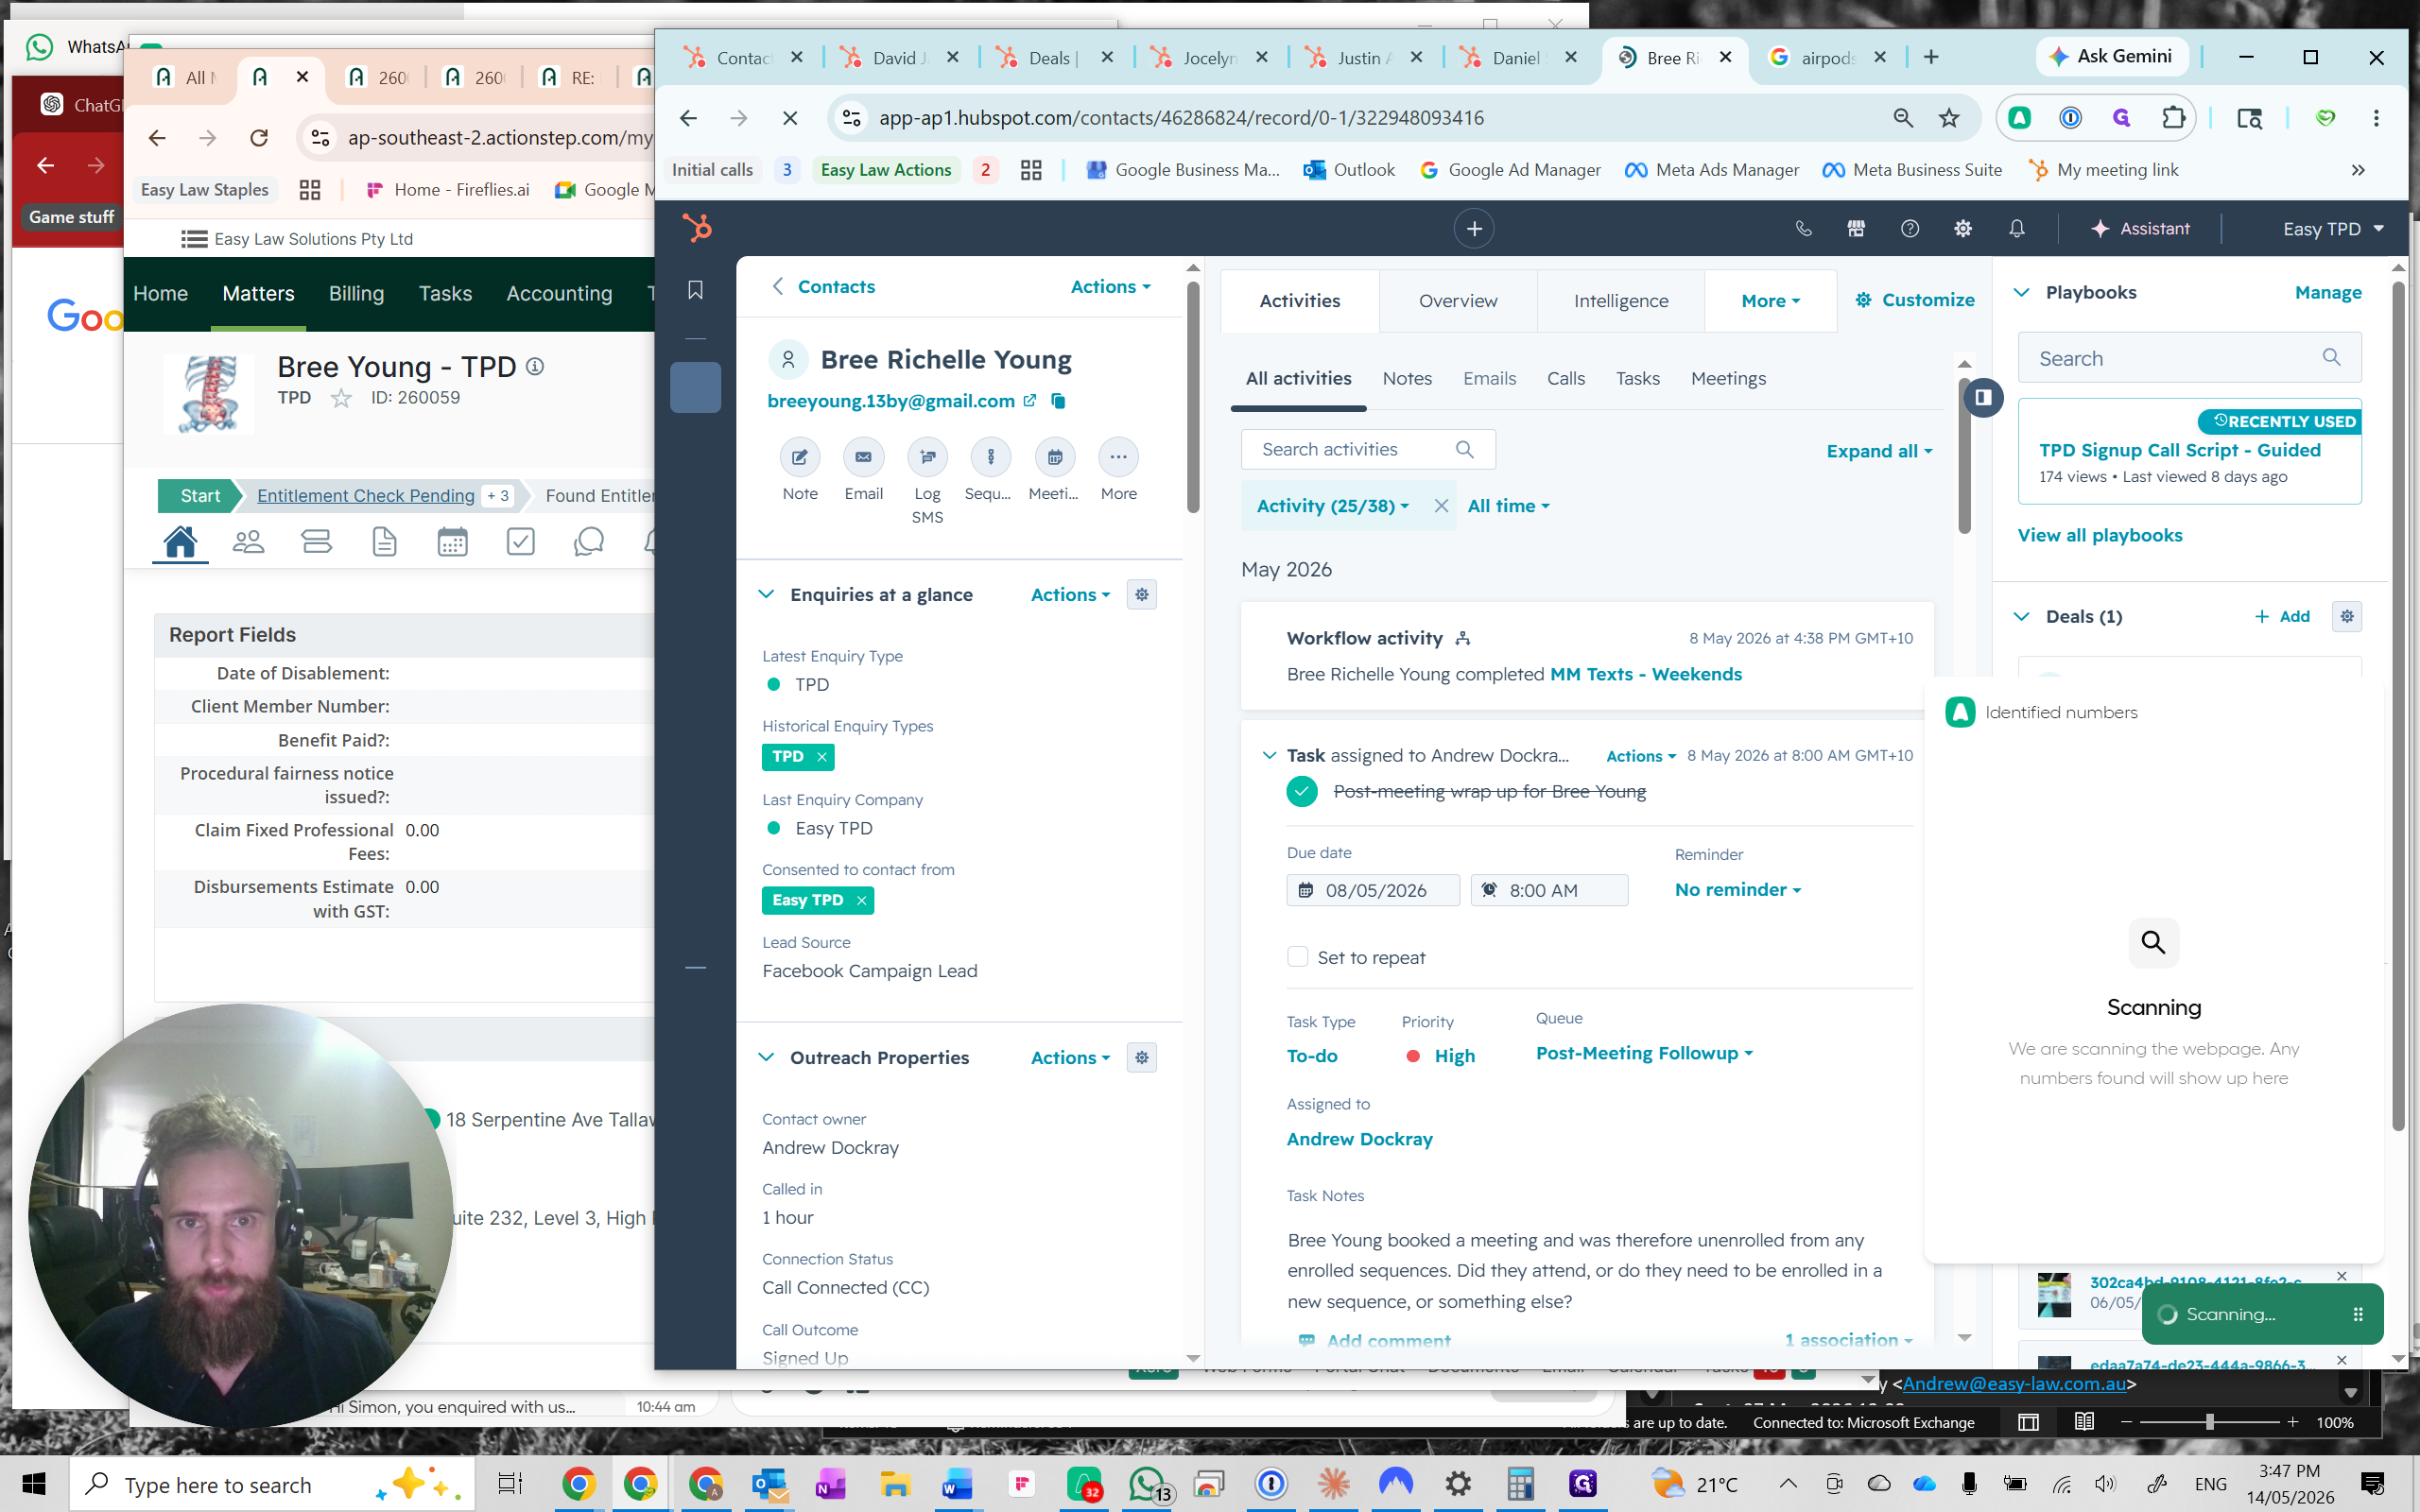
Task: Open the All time filter dropdown
Action: click(x=1508, y=506)
